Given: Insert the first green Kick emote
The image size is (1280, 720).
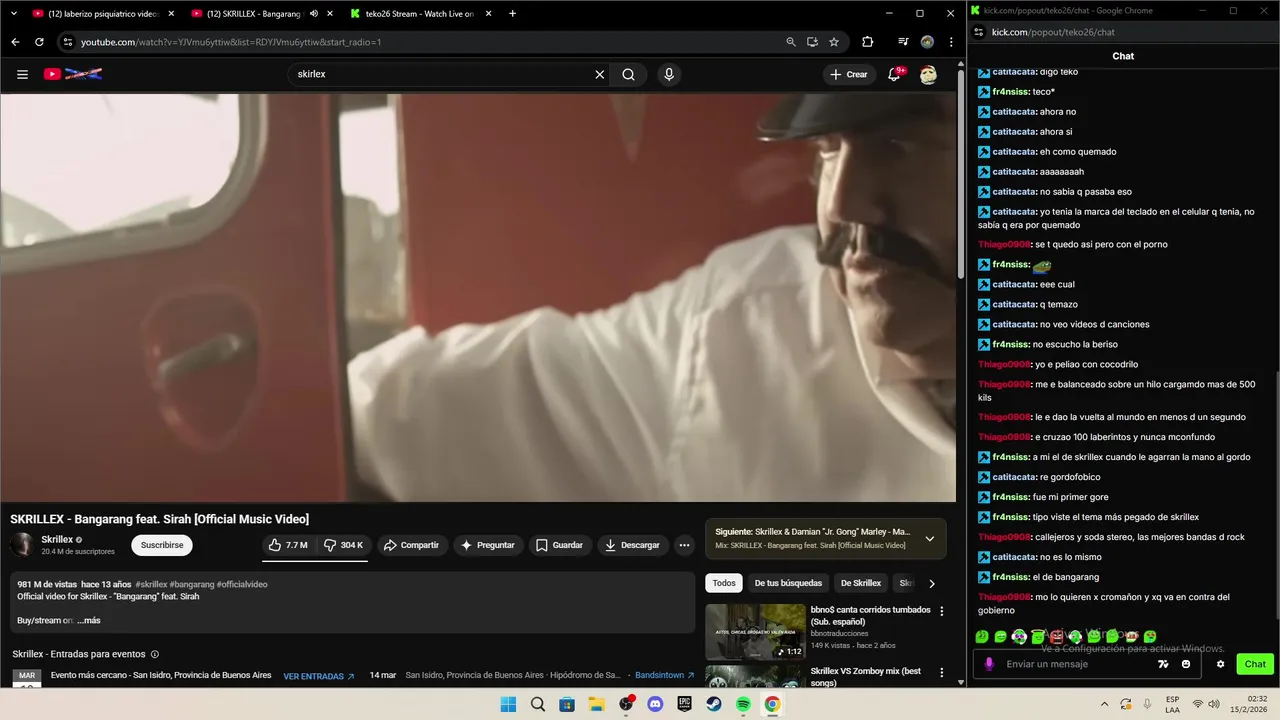Looking at the screenshot, I should [x=982, y=636].
